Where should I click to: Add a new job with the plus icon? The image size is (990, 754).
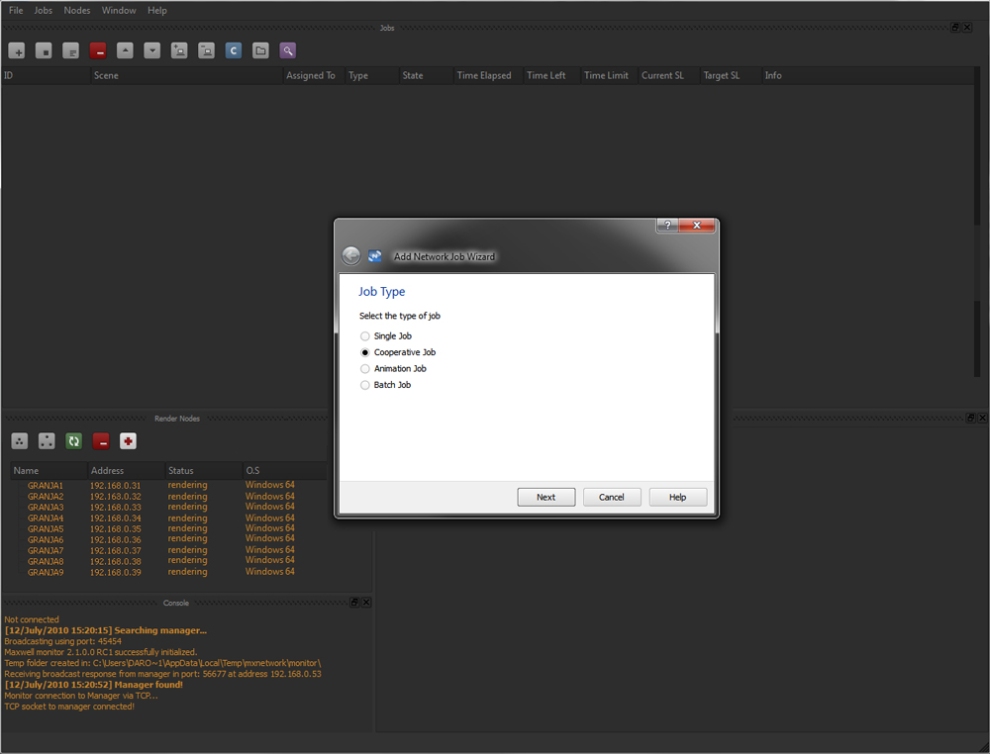click(17, 50)
